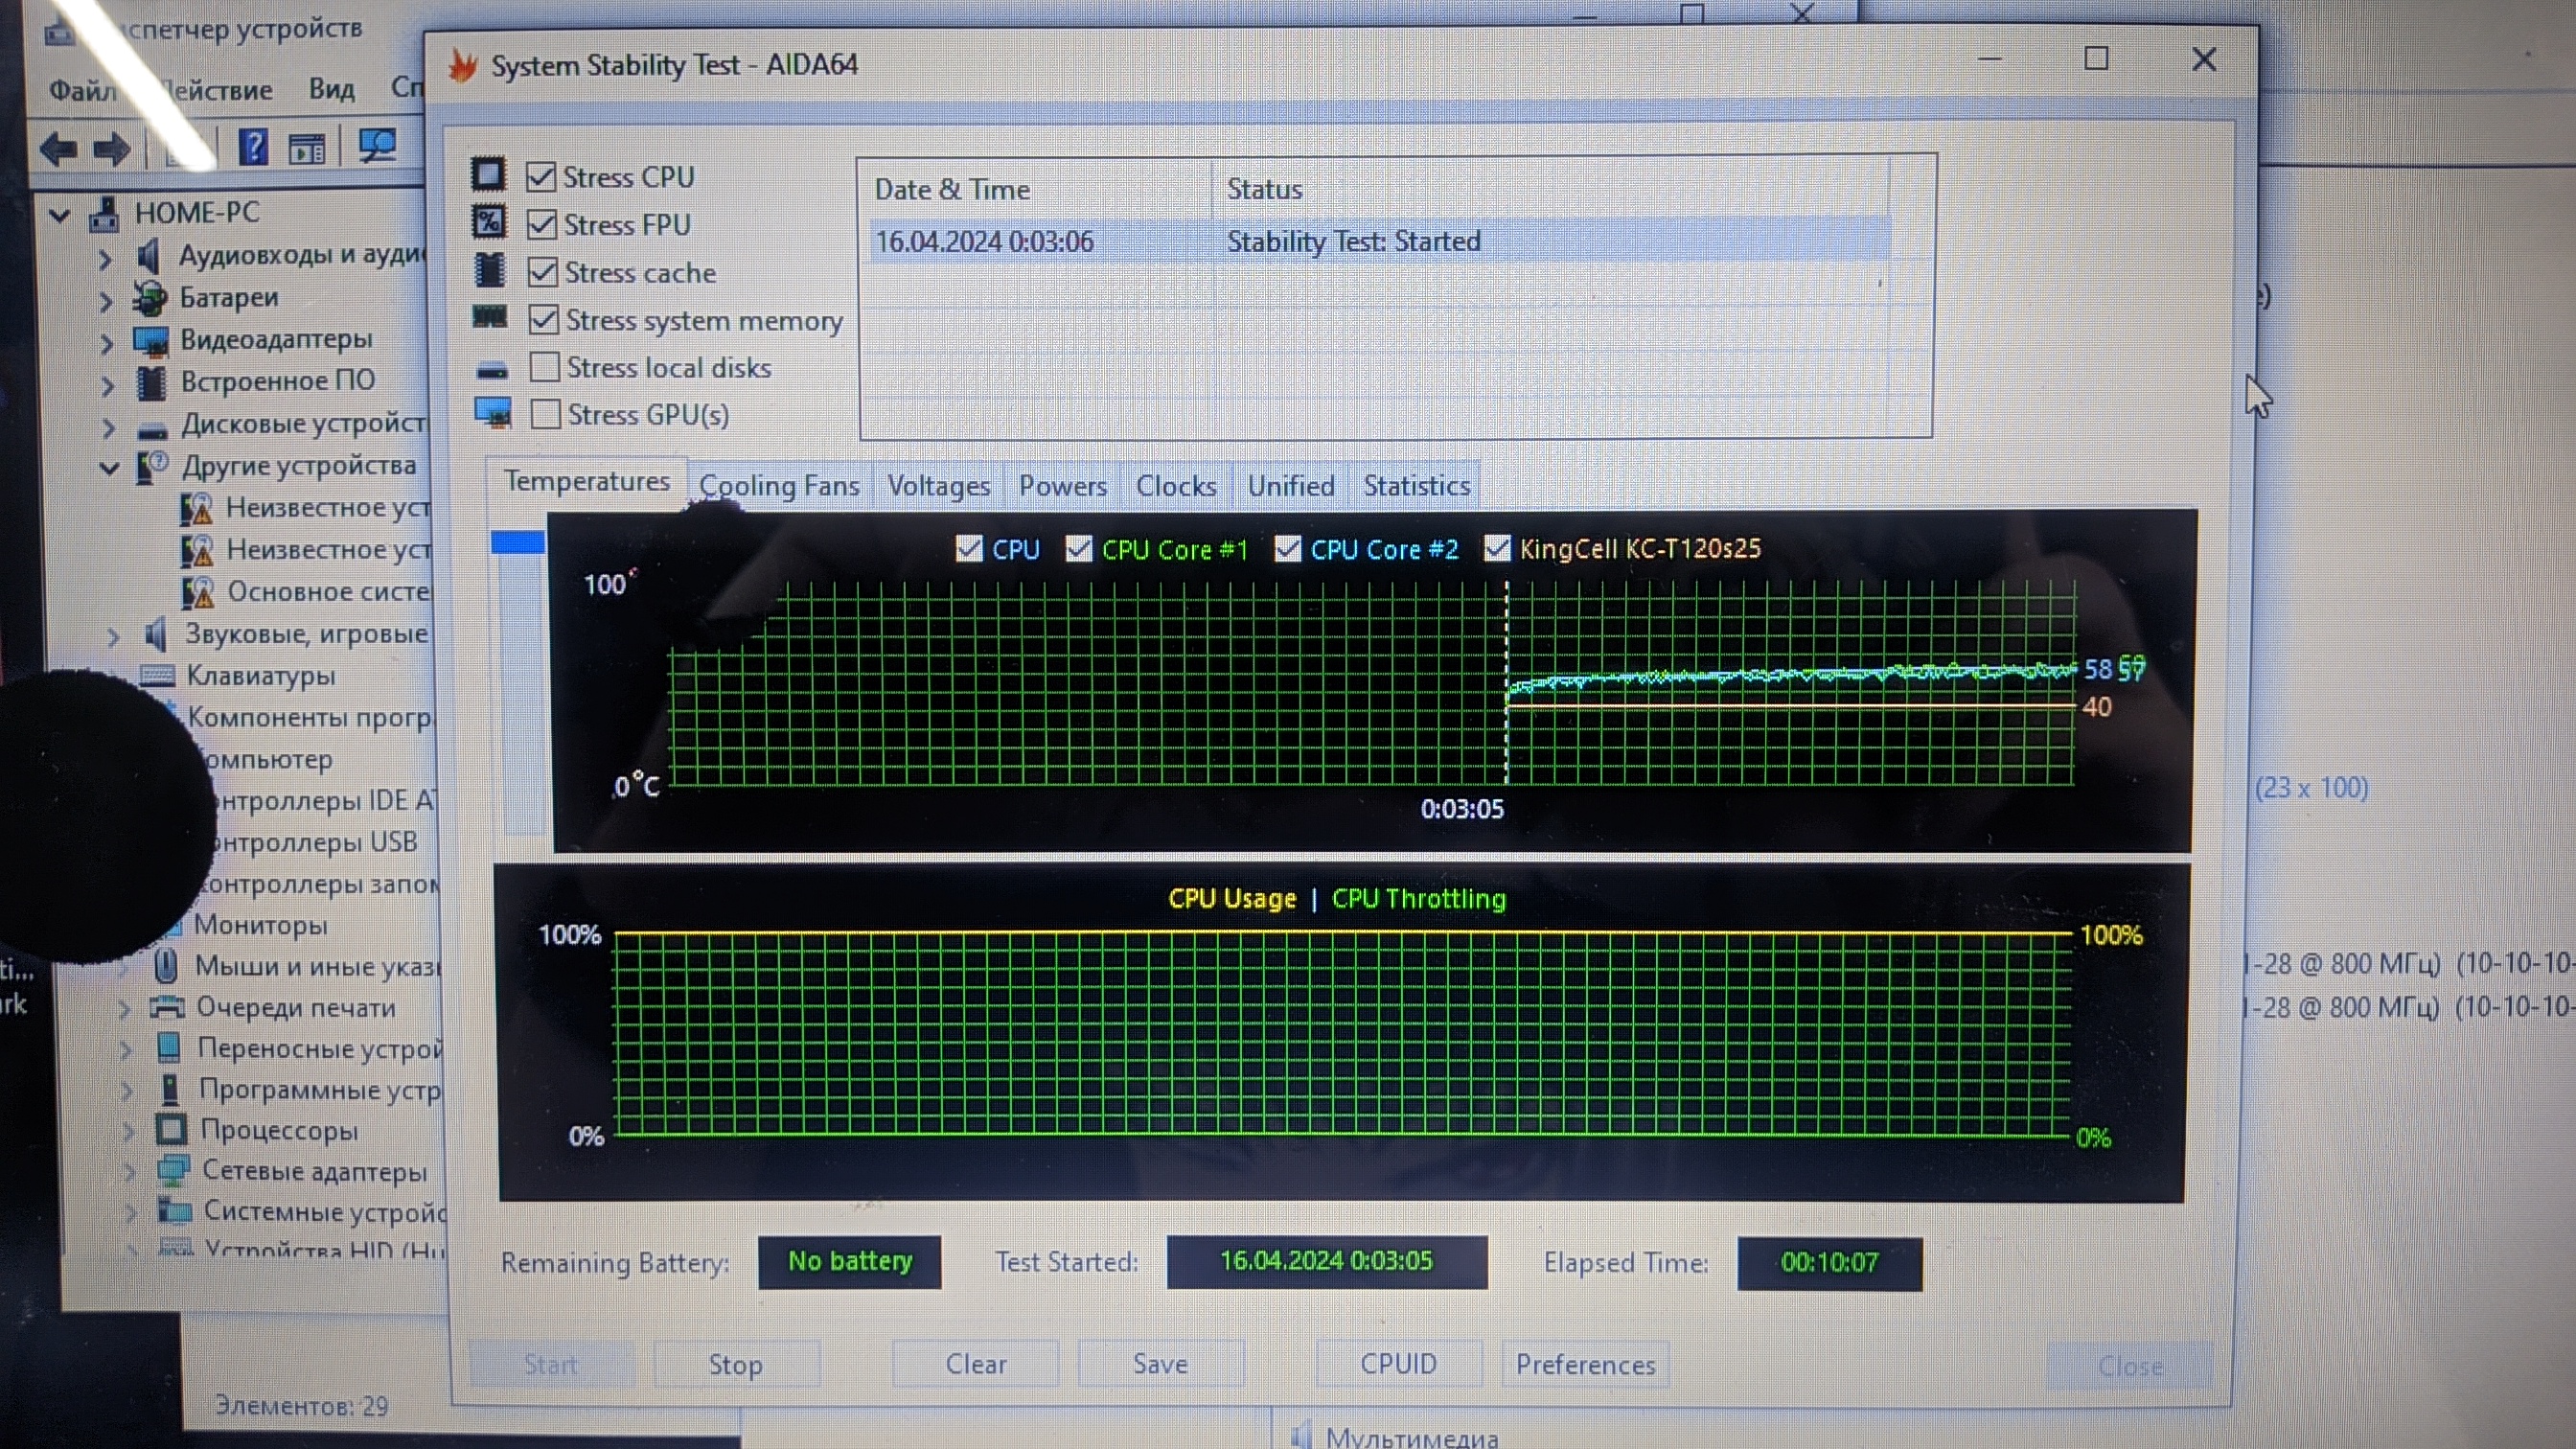Viewport: 2576px width, 1449px height.
Task: Switch to the Powers tab
Action: tap(1062, 486)
